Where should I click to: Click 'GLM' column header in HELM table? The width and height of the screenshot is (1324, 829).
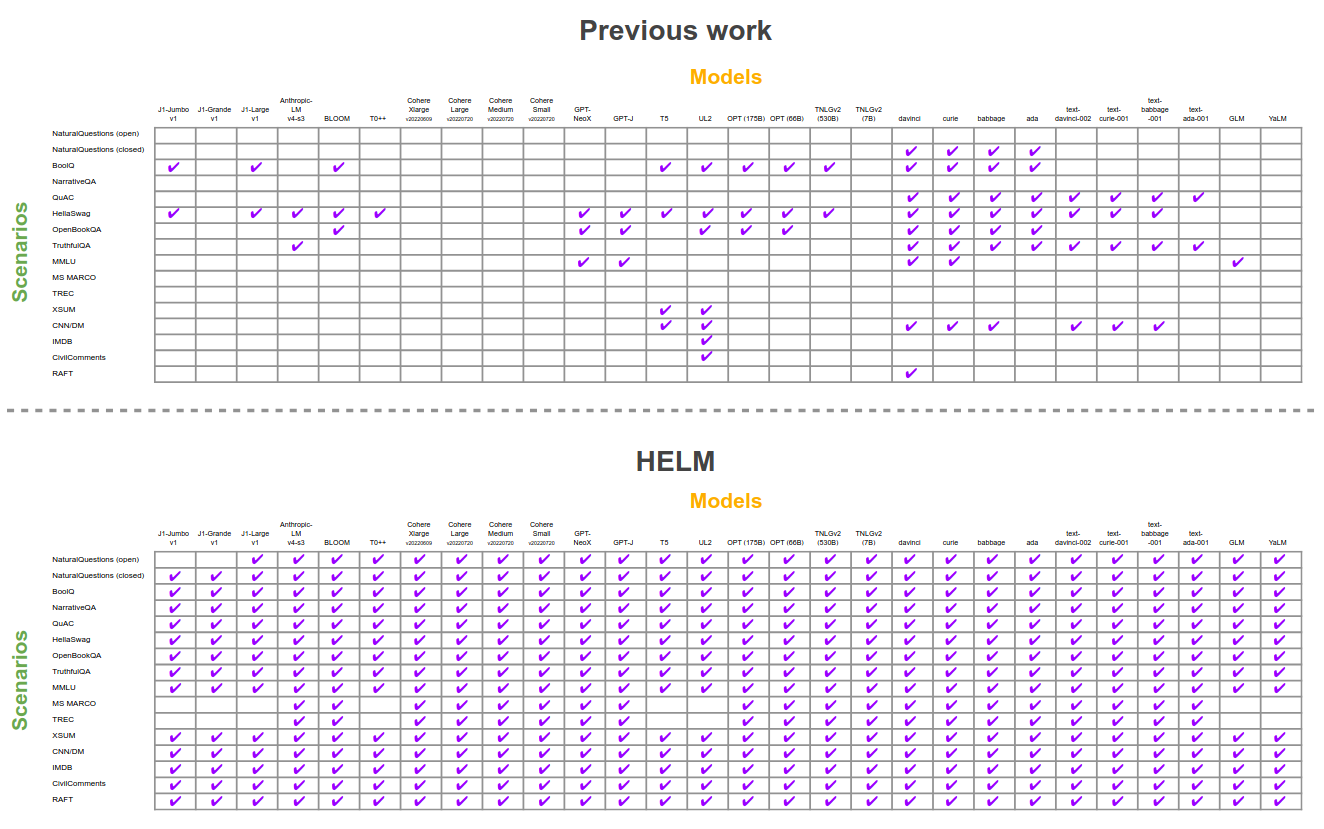pyautogui.click(x=1237, y=543)
